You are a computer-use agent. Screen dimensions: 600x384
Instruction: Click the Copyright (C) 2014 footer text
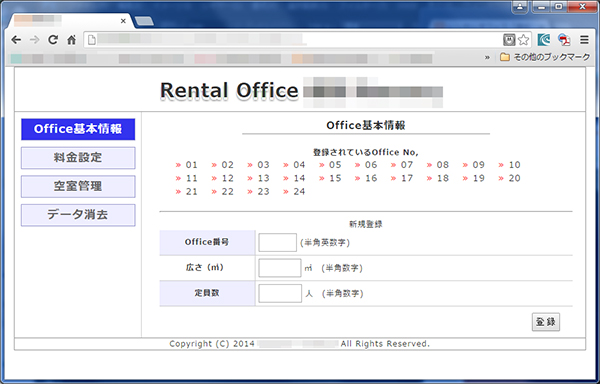click(212, 344)
